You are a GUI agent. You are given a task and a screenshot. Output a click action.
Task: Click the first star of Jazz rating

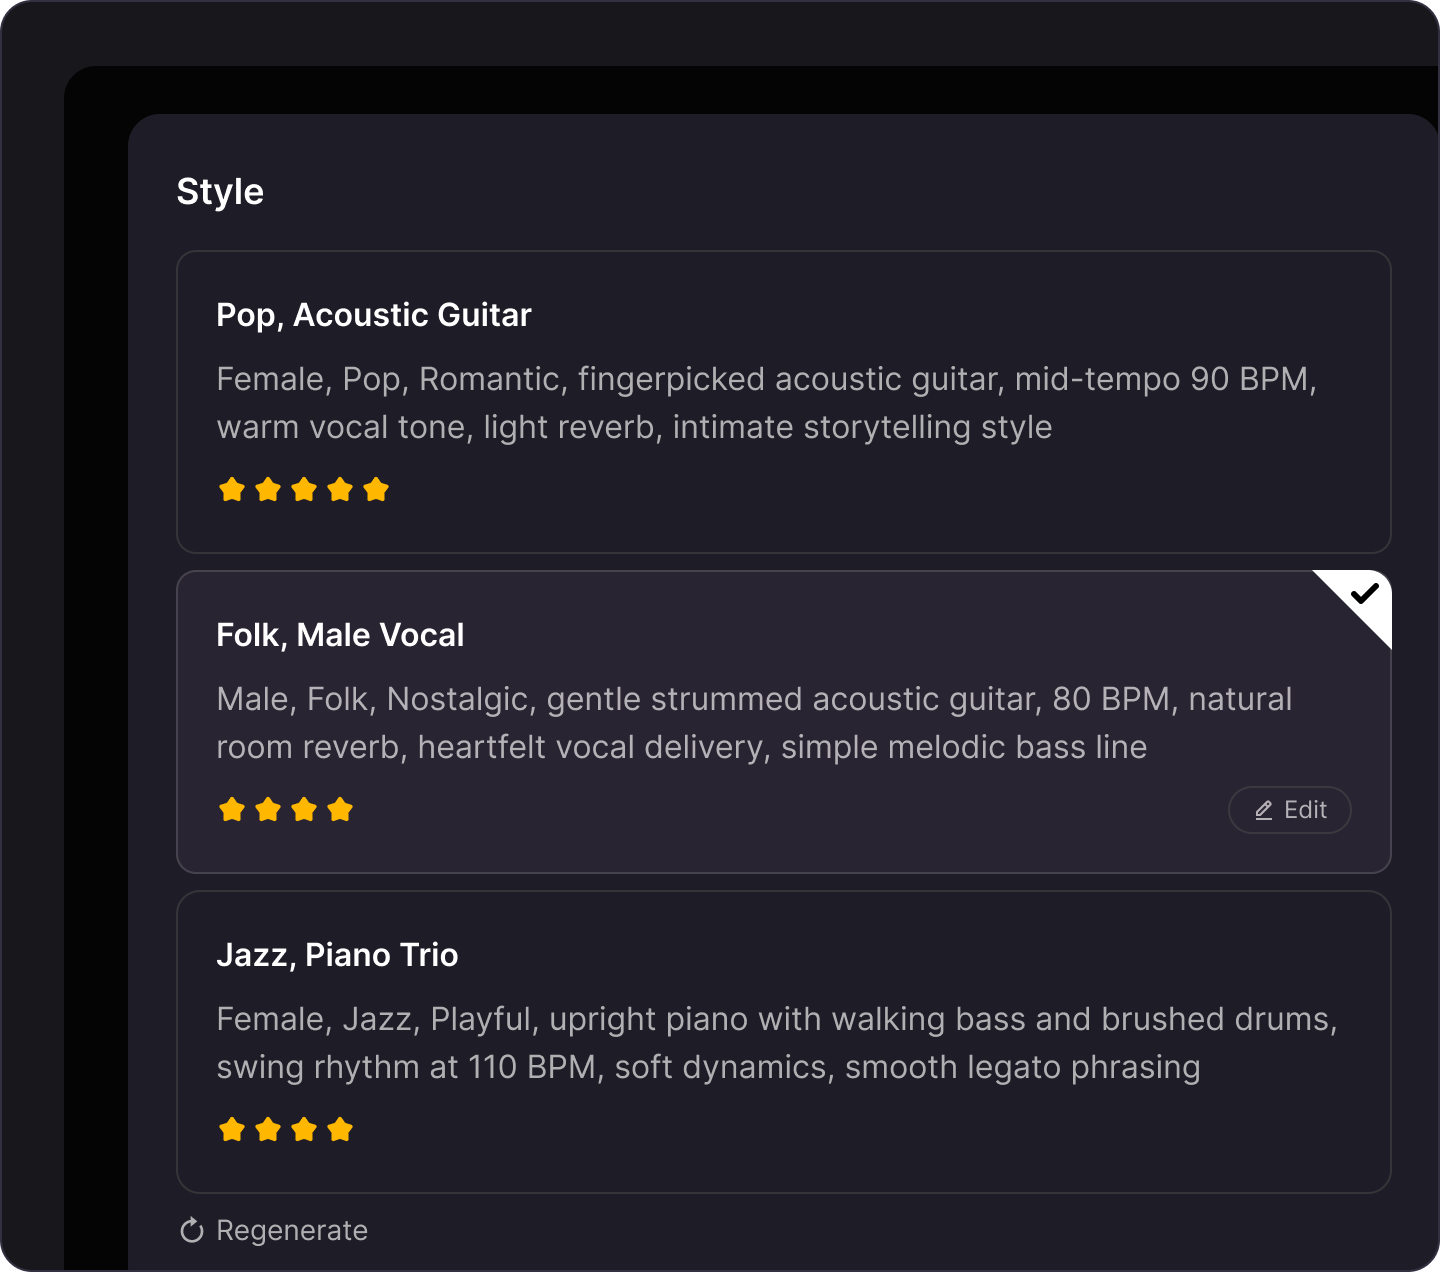232,1130
